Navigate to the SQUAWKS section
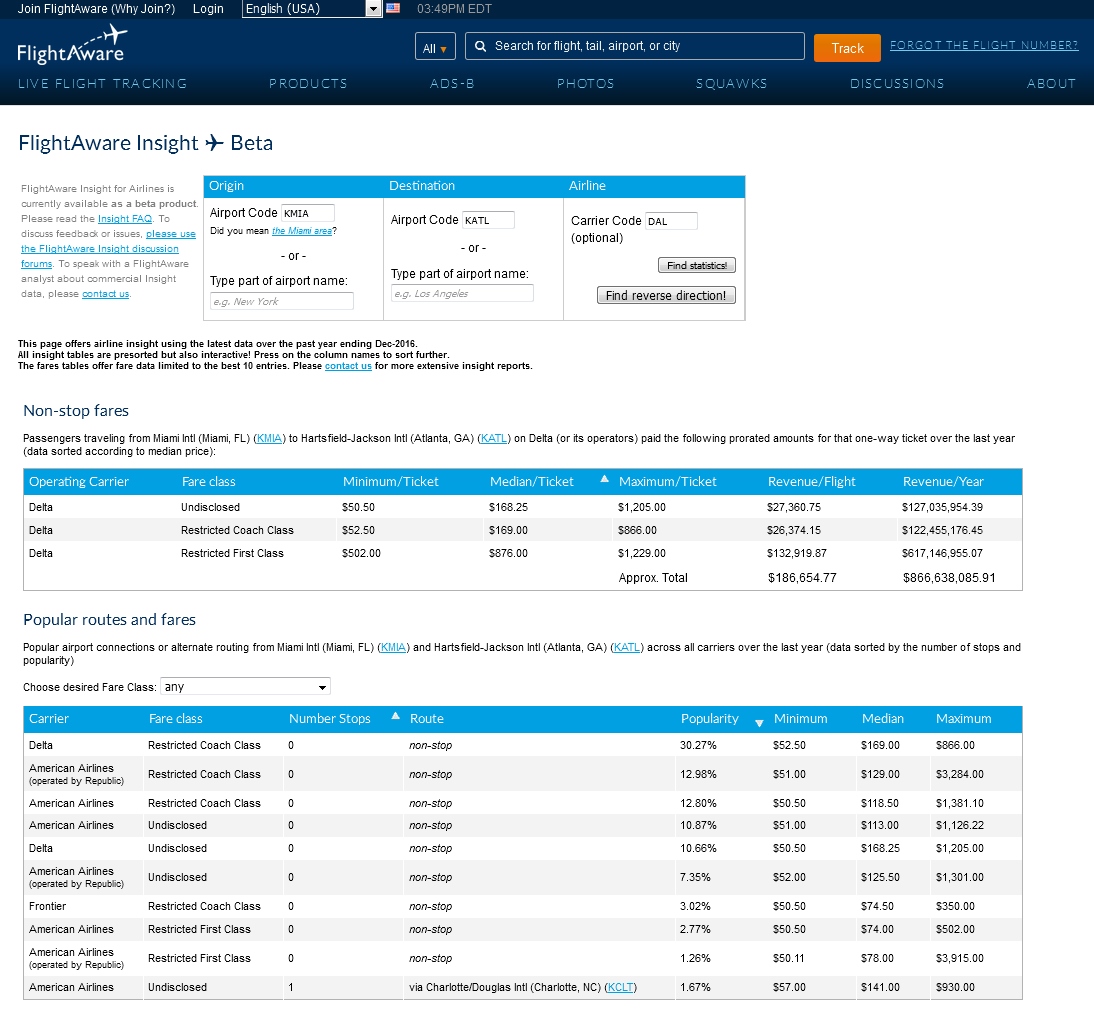Screen dimensions: 1094x1015 [731, 84]
